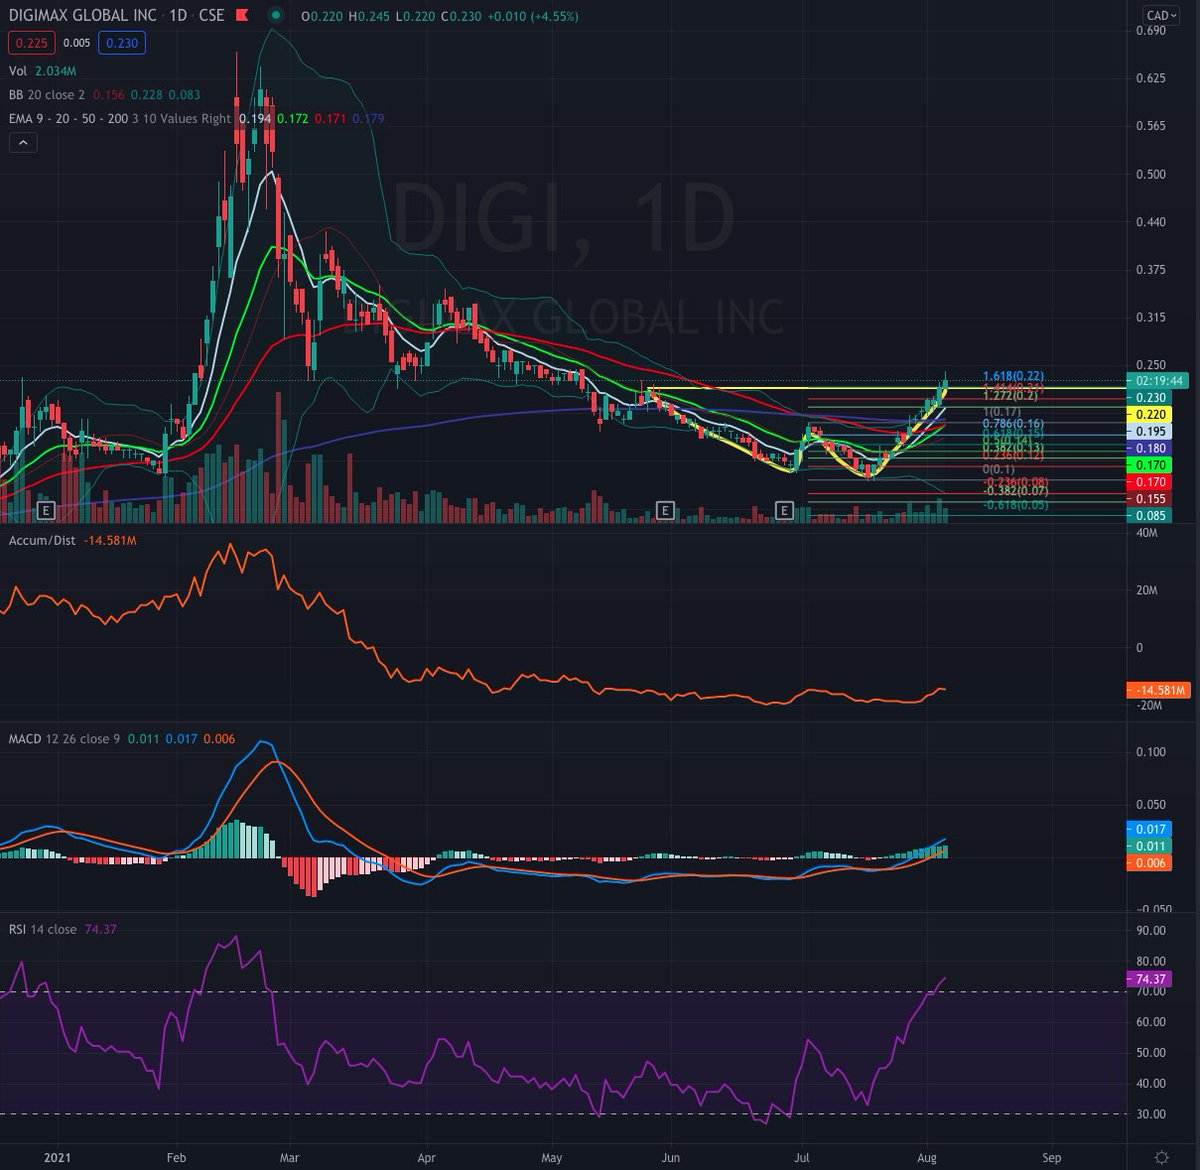Image resolution: width=1200 pixels, height=1170 pixels.
Task: Click the earnings E marker near January 2021
Action: tap(45, 511)
